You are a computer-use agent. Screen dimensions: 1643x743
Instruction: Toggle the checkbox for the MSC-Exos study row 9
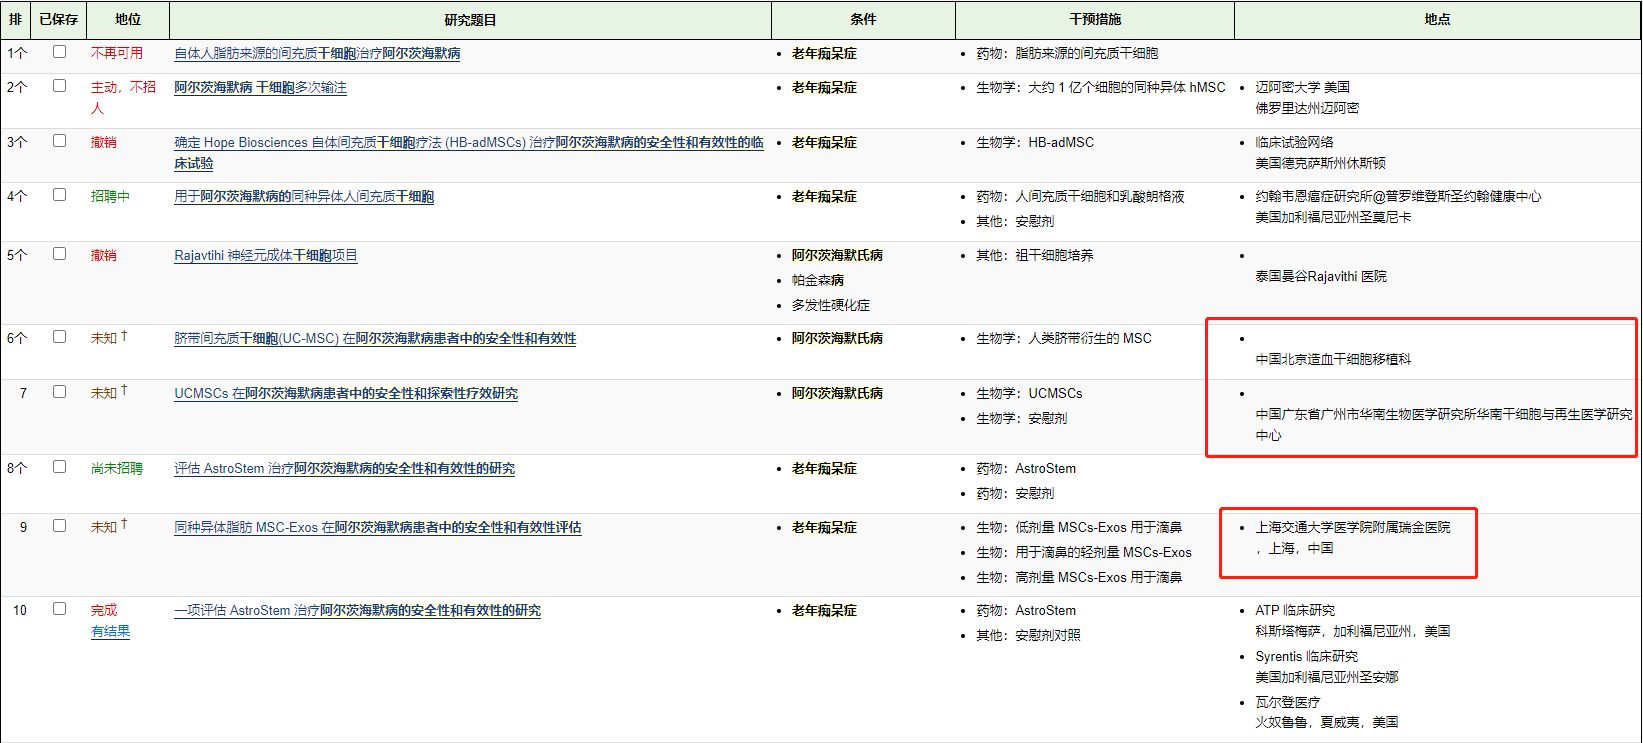(60, 526)
